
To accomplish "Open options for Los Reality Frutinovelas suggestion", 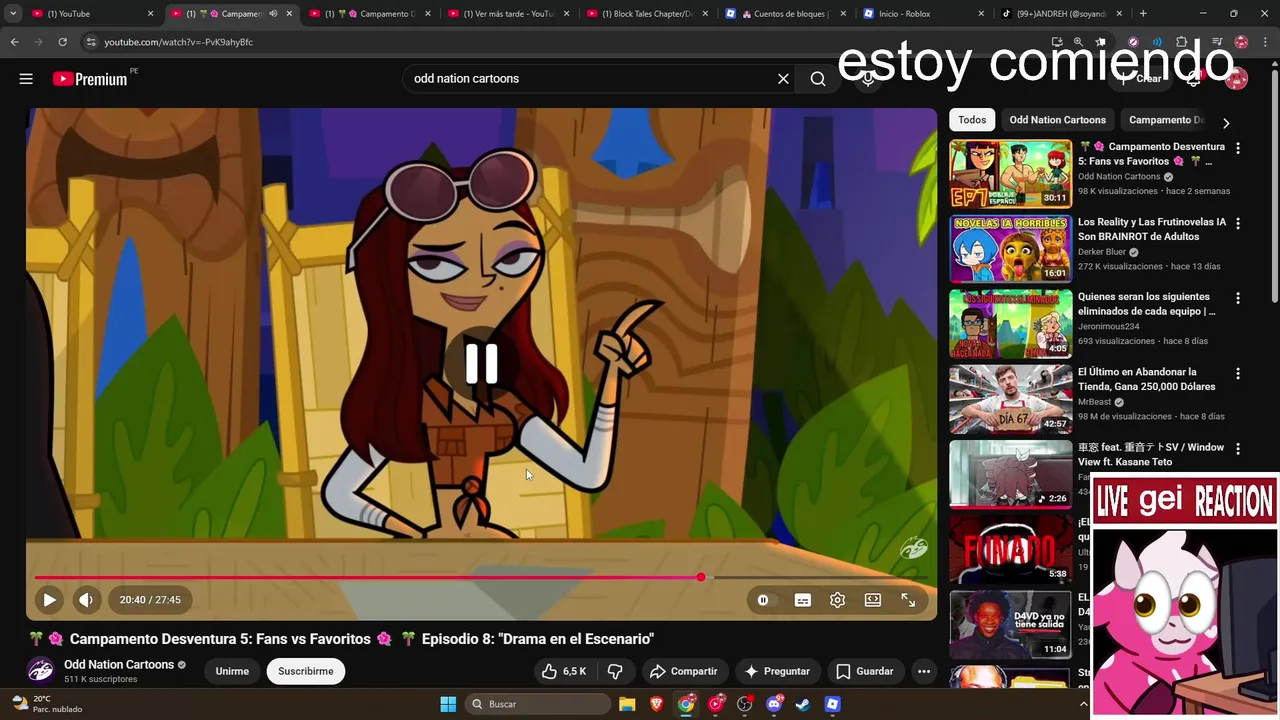I will (x=1238, y=223).
